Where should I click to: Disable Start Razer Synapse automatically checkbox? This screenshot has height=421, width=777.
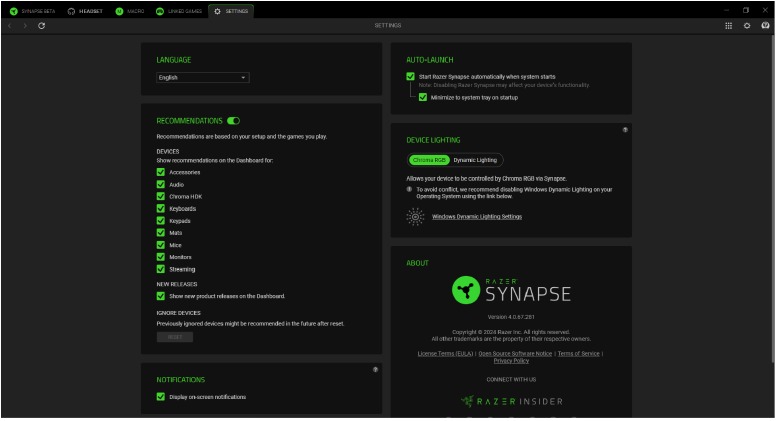(x=410, y=76)
